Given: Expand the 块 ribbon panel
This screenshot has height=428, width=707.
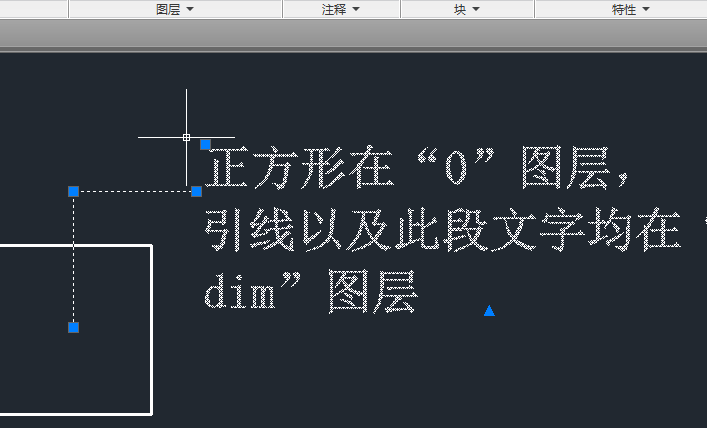Looking at the screenshot, I should pos(467,9).
